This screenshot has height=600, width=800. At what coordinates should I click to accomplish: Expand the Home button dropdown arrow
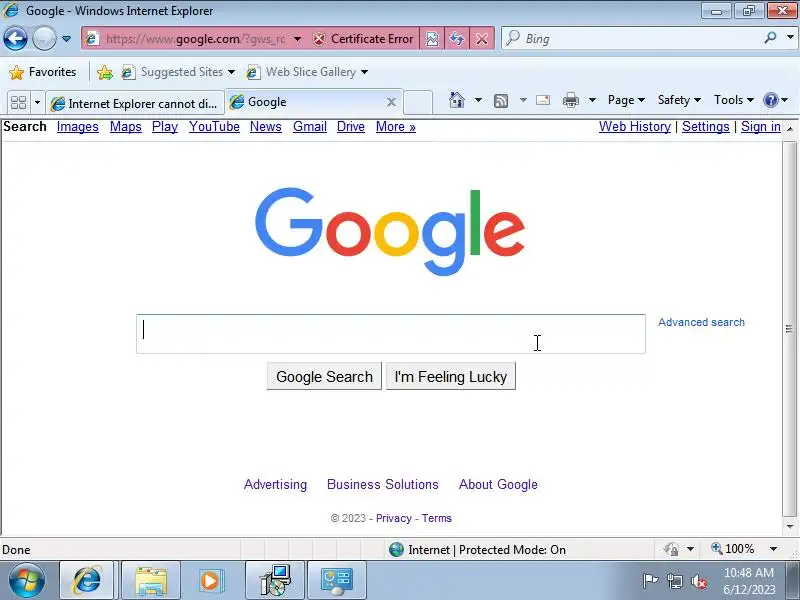(478, 100)
